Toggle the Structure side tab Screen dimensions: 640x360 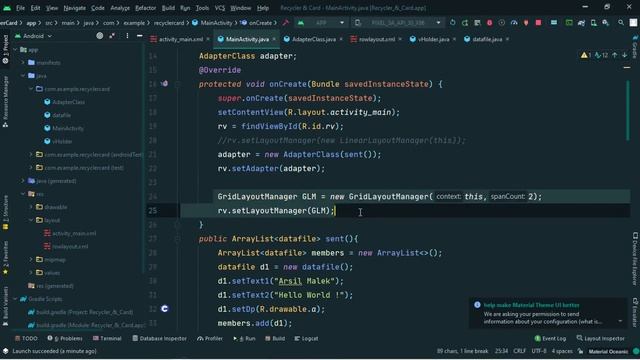coord(5,212)
